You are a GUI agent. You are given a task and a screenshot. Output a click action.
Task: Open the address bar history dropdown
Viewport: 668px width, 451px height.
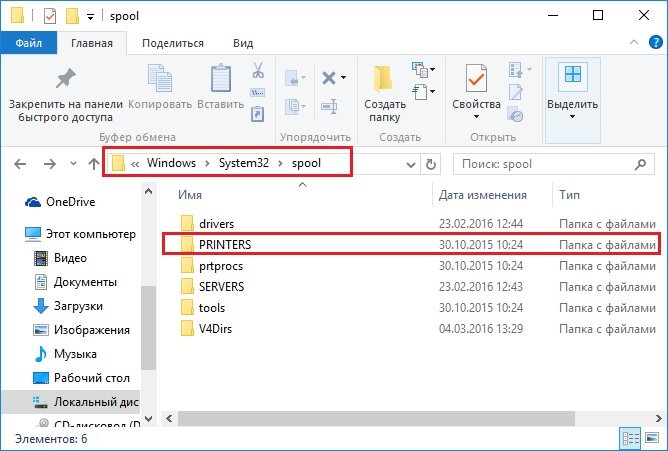point(408,164)
